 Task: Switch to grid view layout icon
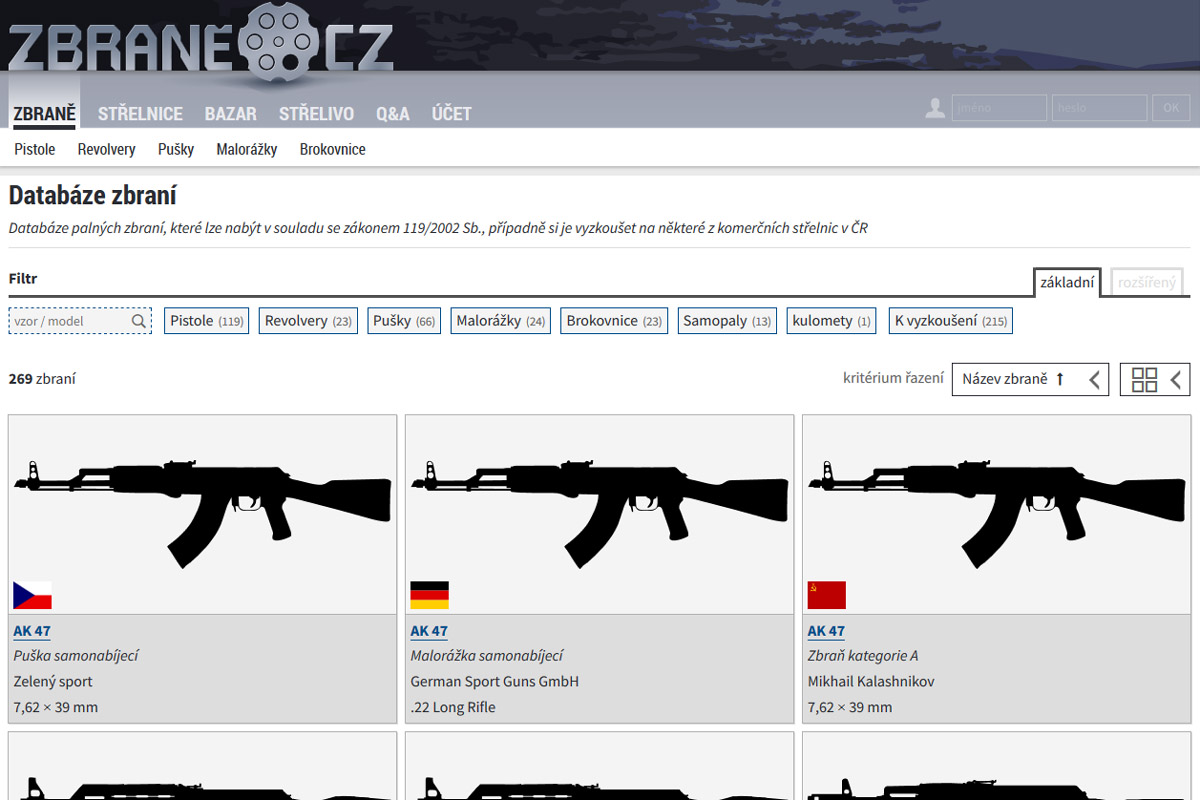[1144, 379]
